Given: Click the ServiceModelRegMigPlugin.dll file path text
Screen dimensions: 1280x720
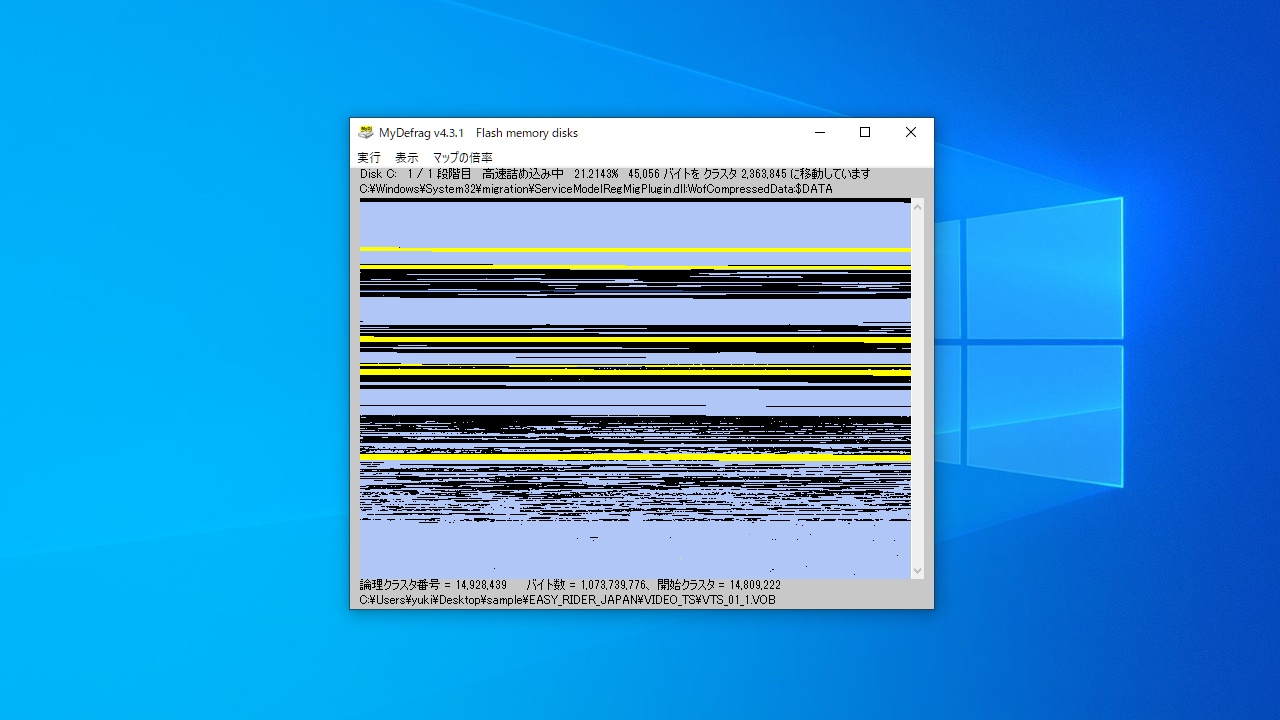Looking at the screenshot, I should (x=596, y=189).
